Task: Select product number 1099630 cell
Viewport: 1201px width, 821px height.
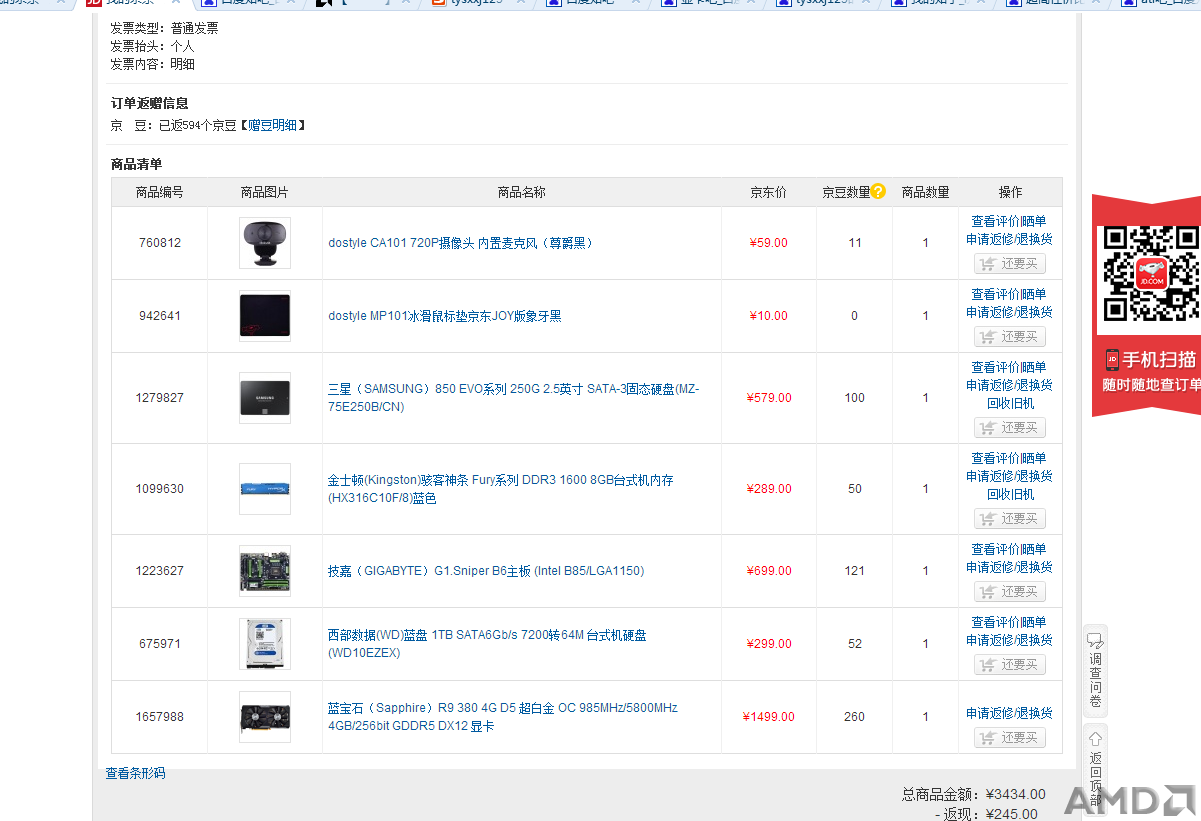Action: [160, 489]
